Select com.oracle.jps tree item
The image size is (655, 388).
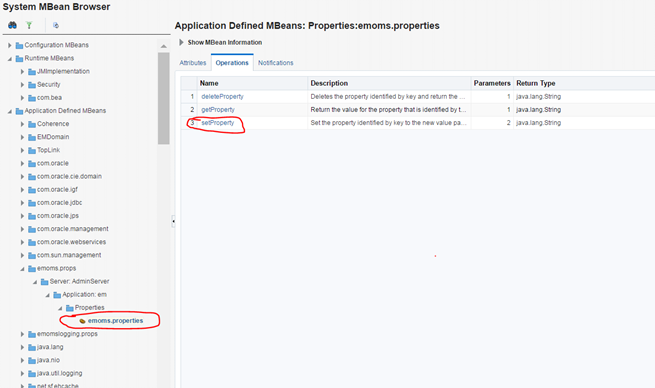[58, 216]
